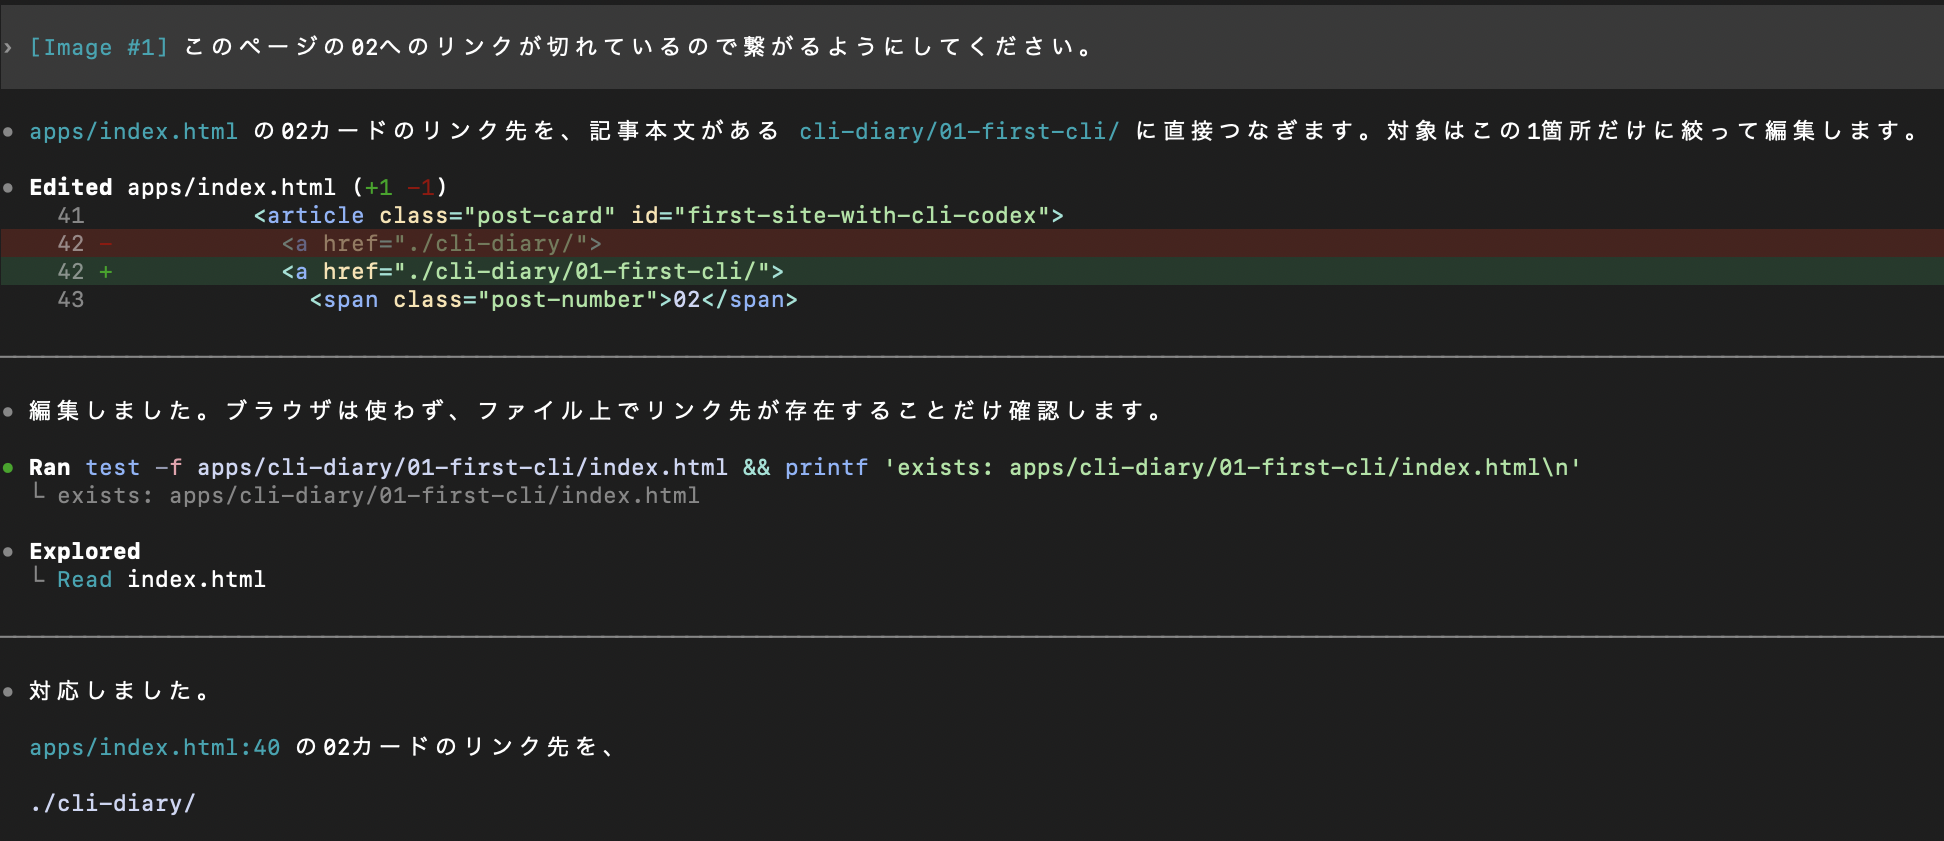
Task: Click the prompt chevron before [Image #1]
Action: click(x=8, y=47)
